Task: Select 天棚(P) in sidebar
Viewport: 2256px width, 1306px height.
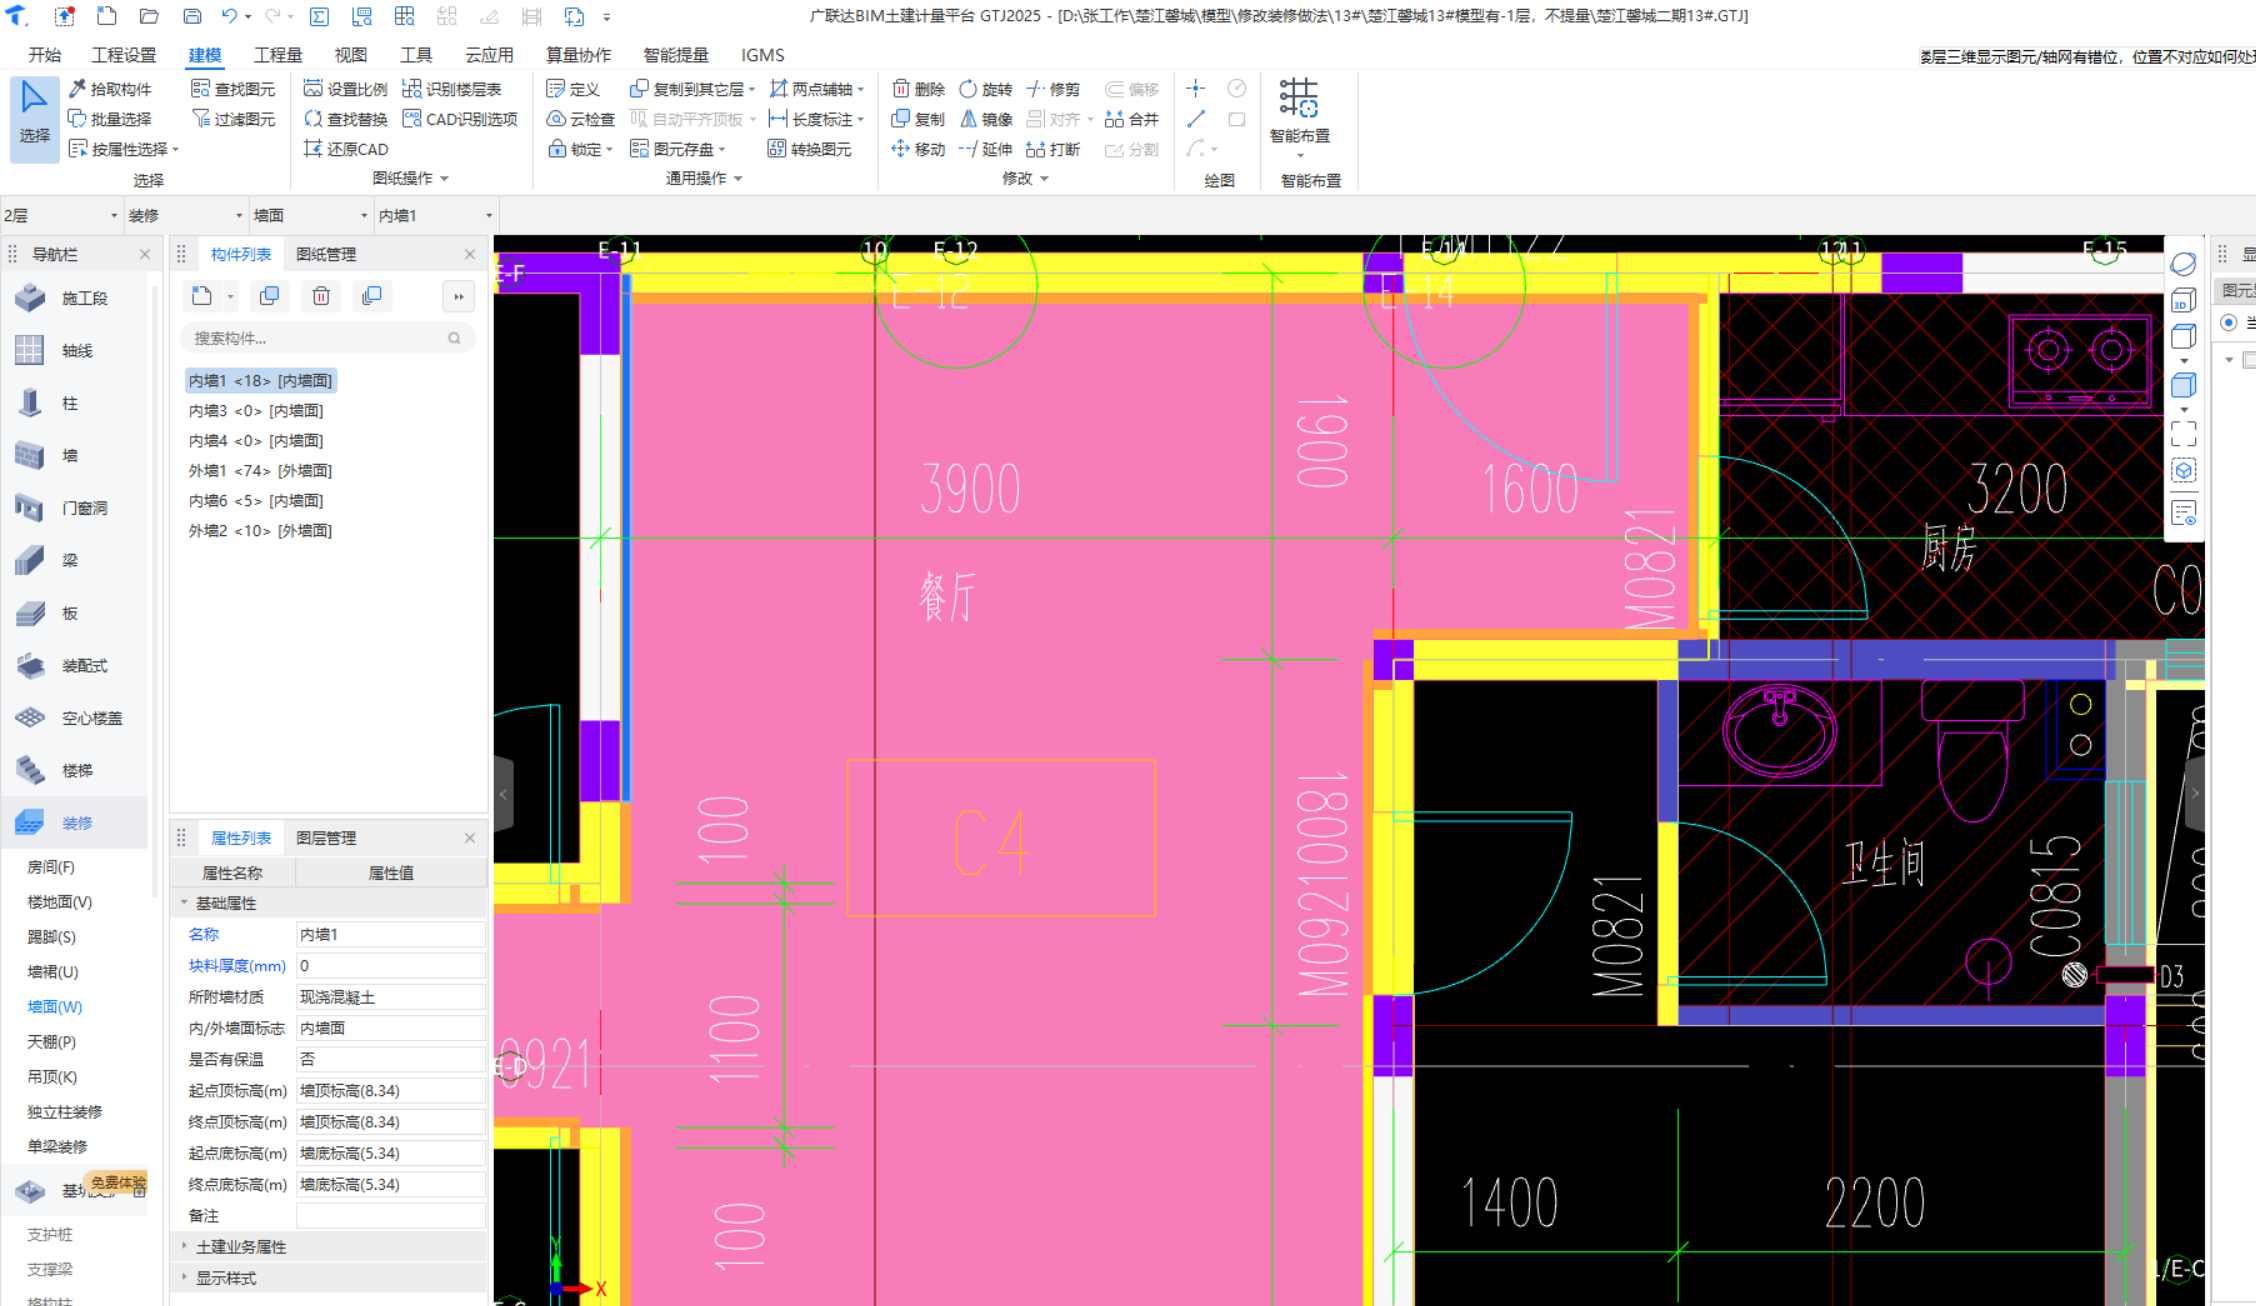Action: tap(52, 1042)
